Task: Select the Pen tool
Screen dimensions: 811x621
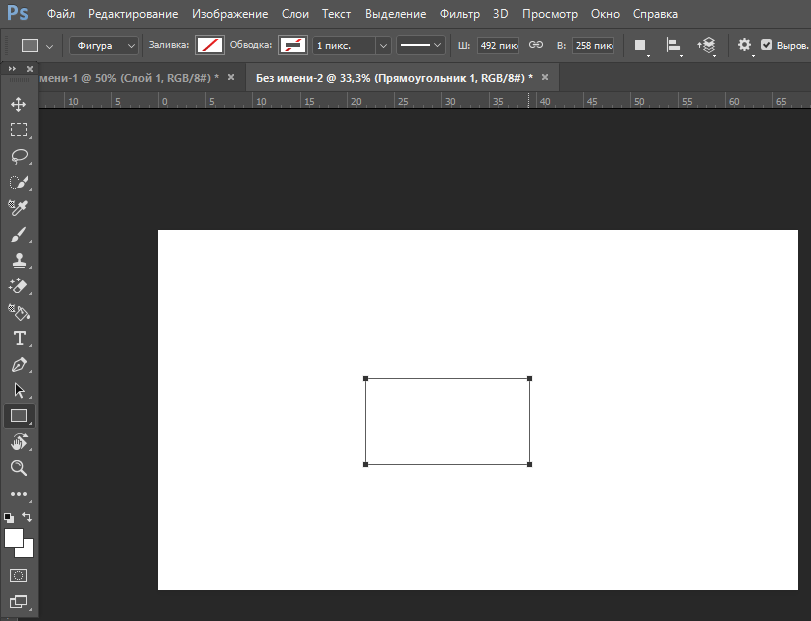Action: pyautogui.click(x=18, y=365)
